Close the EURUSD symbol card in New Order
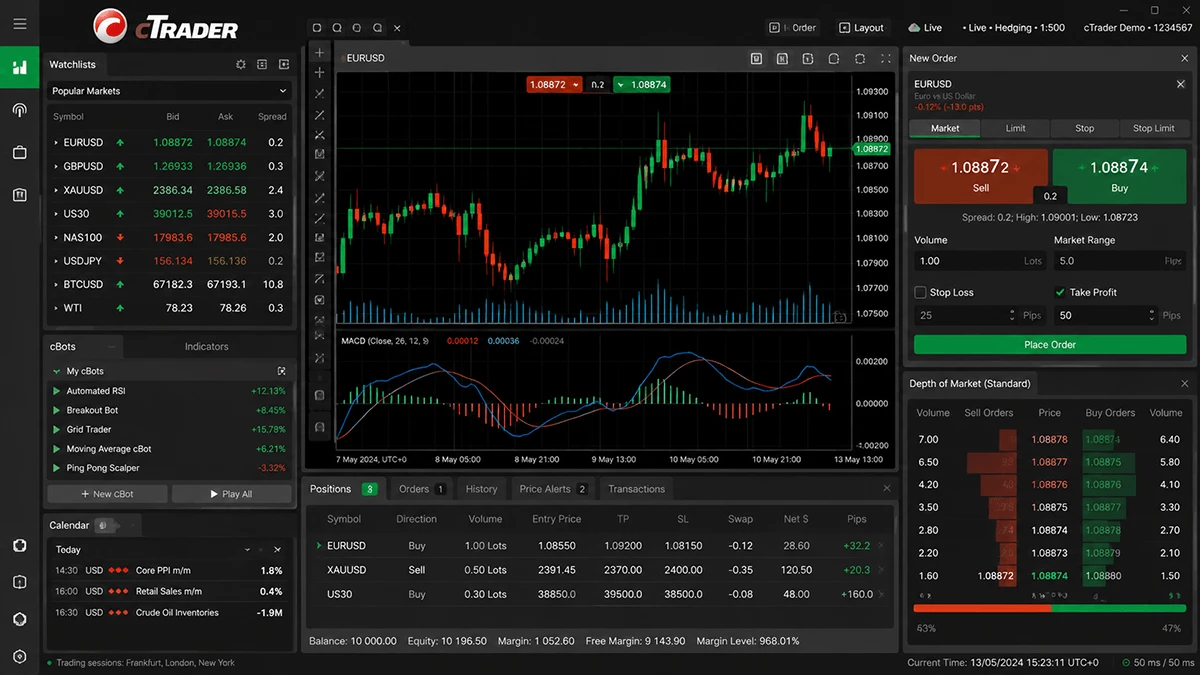This screenshot has width=1200, height=675. (x=1180, y=85)
